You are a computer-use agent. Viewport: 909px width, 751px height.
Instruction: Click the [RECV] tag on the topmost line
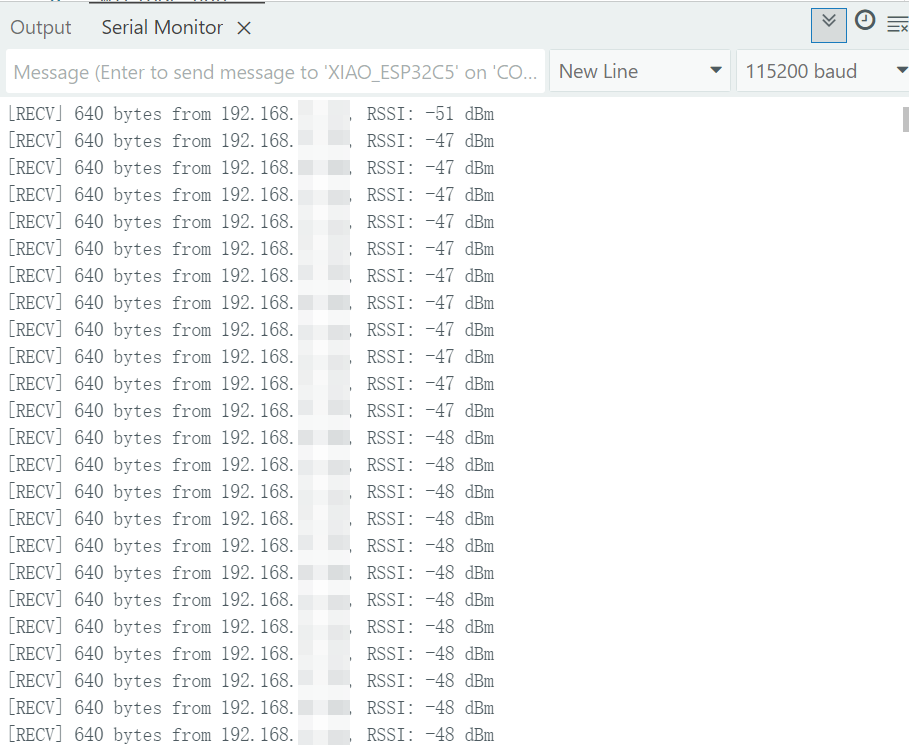(x=36, y=114)
